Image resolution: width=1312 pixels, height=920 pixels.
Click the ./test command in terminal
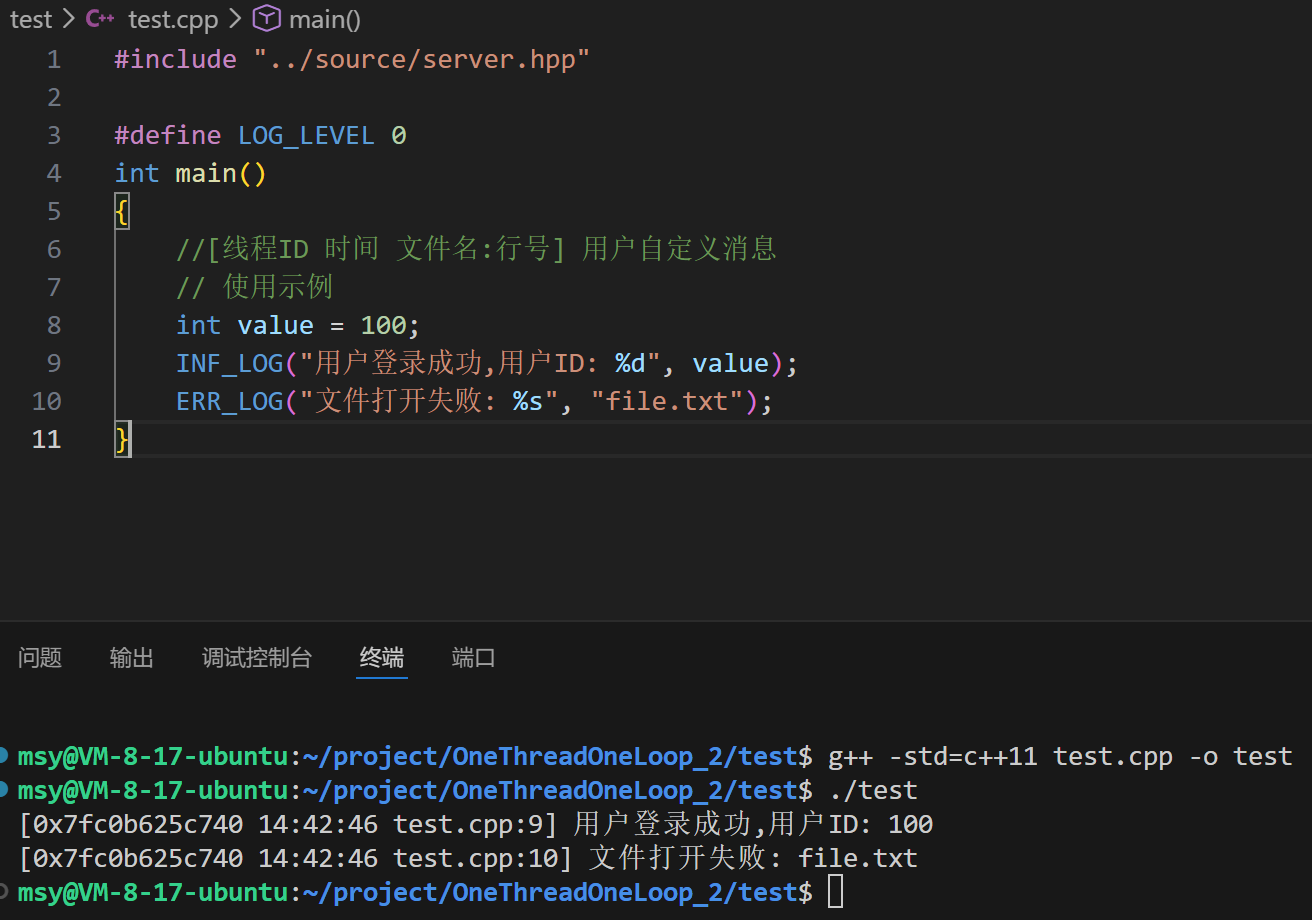tap(873, 791)
